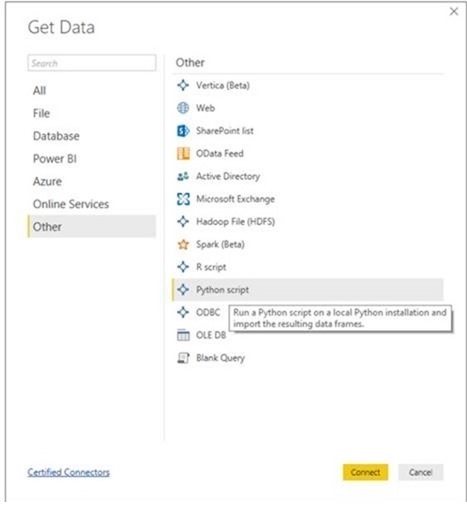Image resolution: width=467 pixels, height=505 pixels.
Task: Pick SharePoint list label
Action: click(225, 131)
